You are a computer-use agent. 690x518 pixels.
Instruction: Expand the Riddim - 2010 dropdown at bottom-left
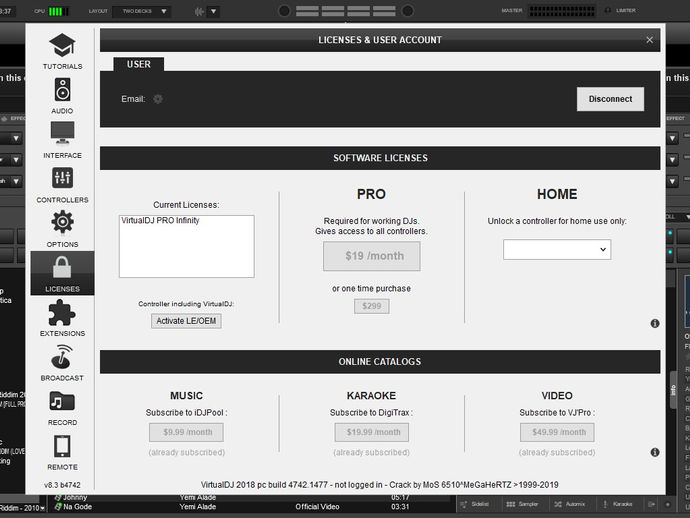[42, 509]
